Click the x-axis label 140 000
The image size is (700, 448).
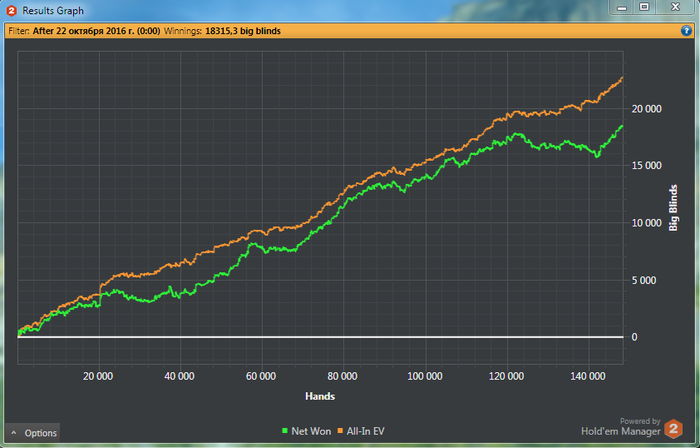point(588,376)
